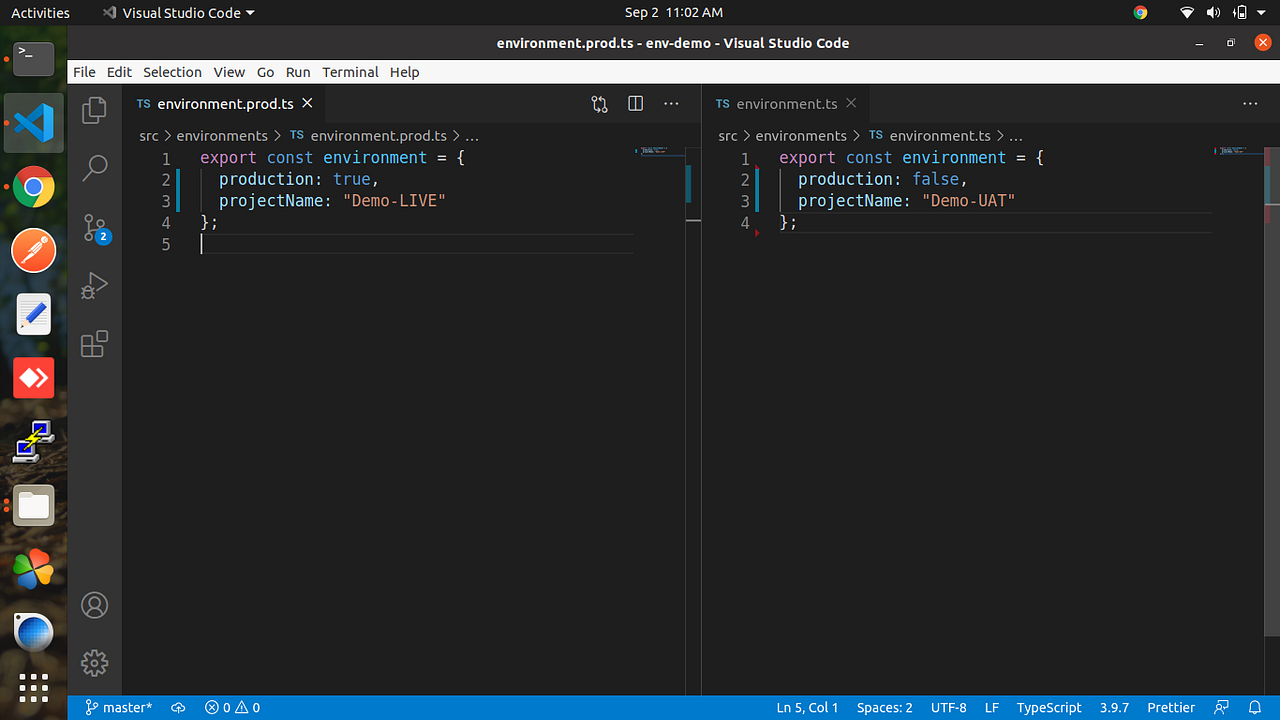Open the Source Control view
Viewport: 1280px width, 720px height.
(94, 227)
